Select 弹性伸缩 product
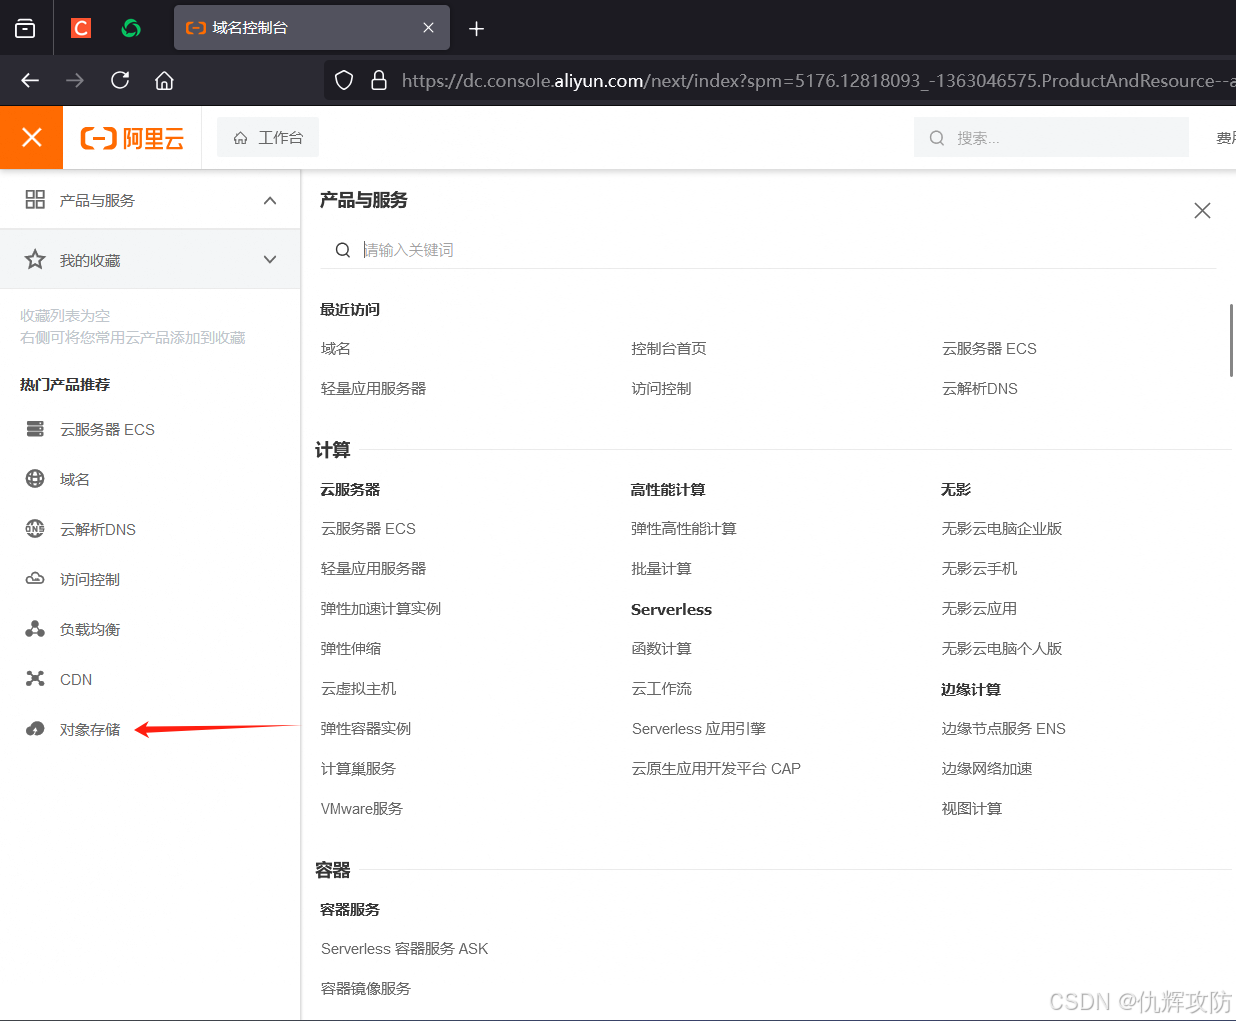This screenshot has width=1236, height=1021. (351, 648)
